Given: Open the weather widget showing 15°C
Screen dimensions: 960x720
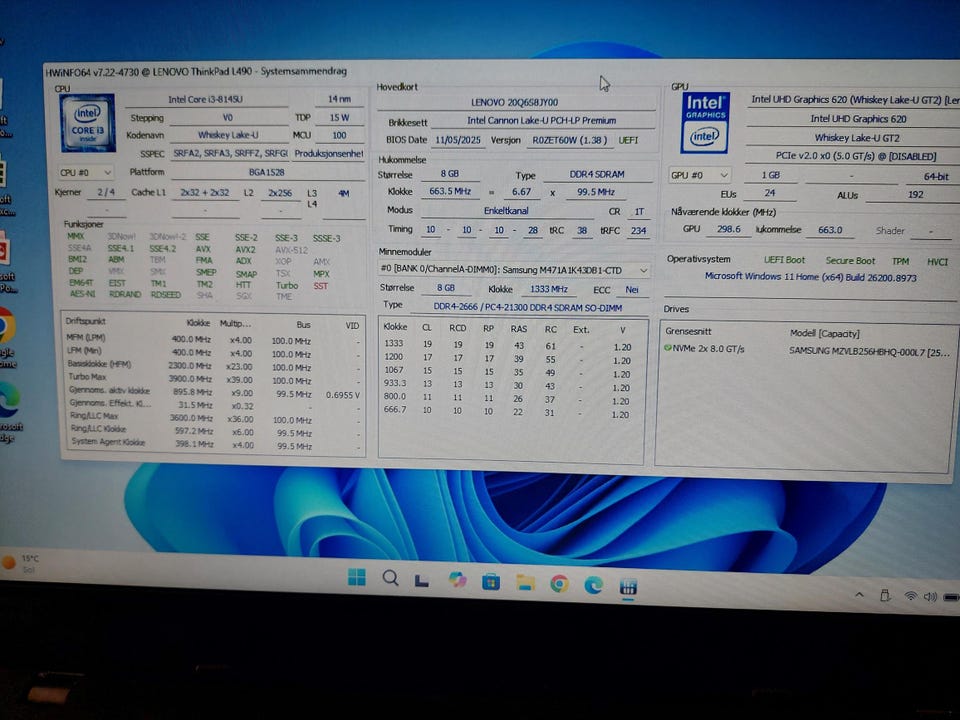Looking at the screenshot, I should 21,563.
